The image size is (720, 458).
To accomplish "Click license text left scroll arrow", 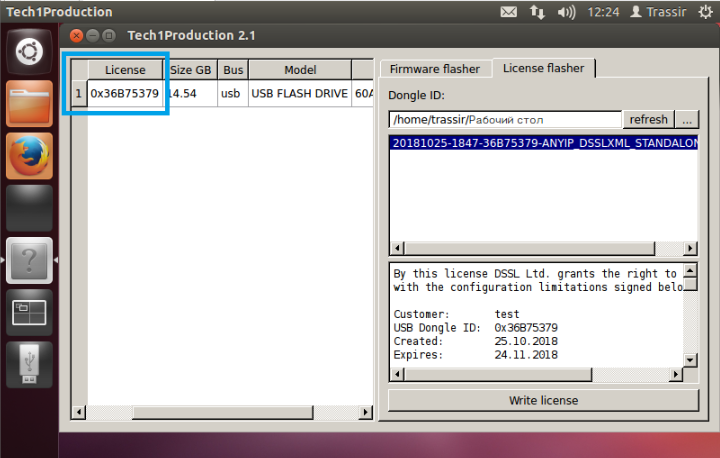I will point(397,374).
